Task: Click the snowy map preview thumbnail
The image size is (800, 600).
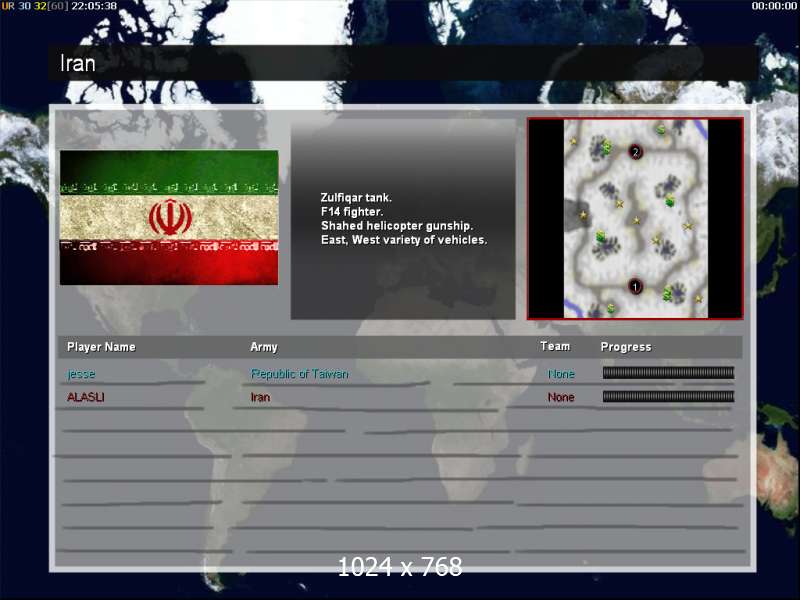Action: (x=635, y=218)
